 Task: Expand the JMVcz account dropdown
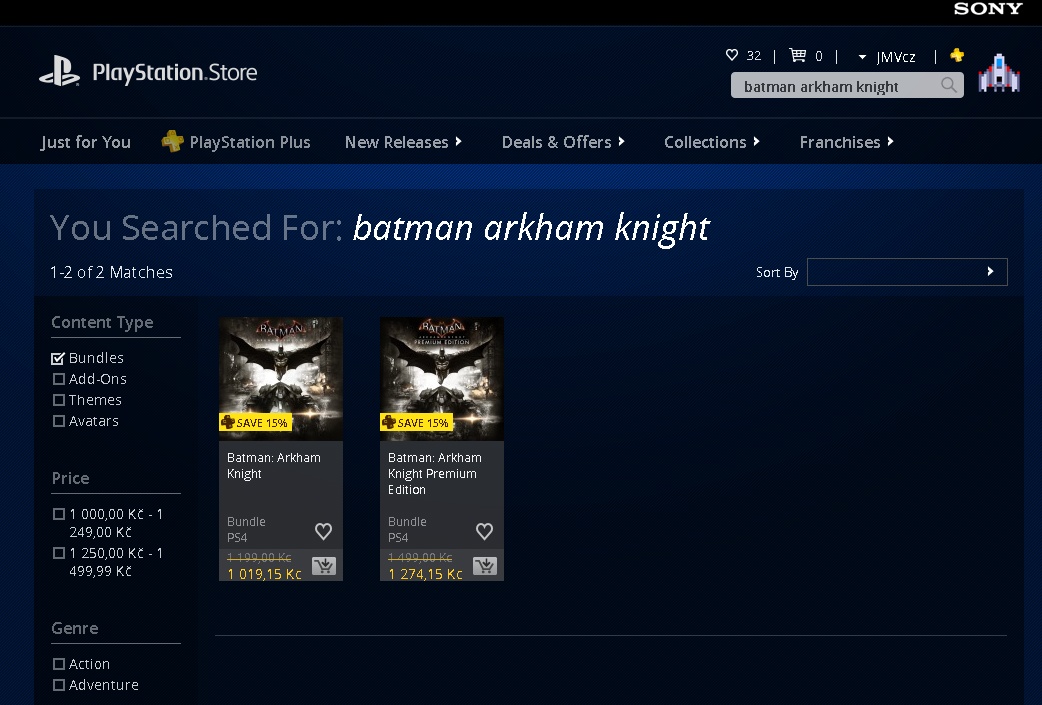tap(887, 56)
